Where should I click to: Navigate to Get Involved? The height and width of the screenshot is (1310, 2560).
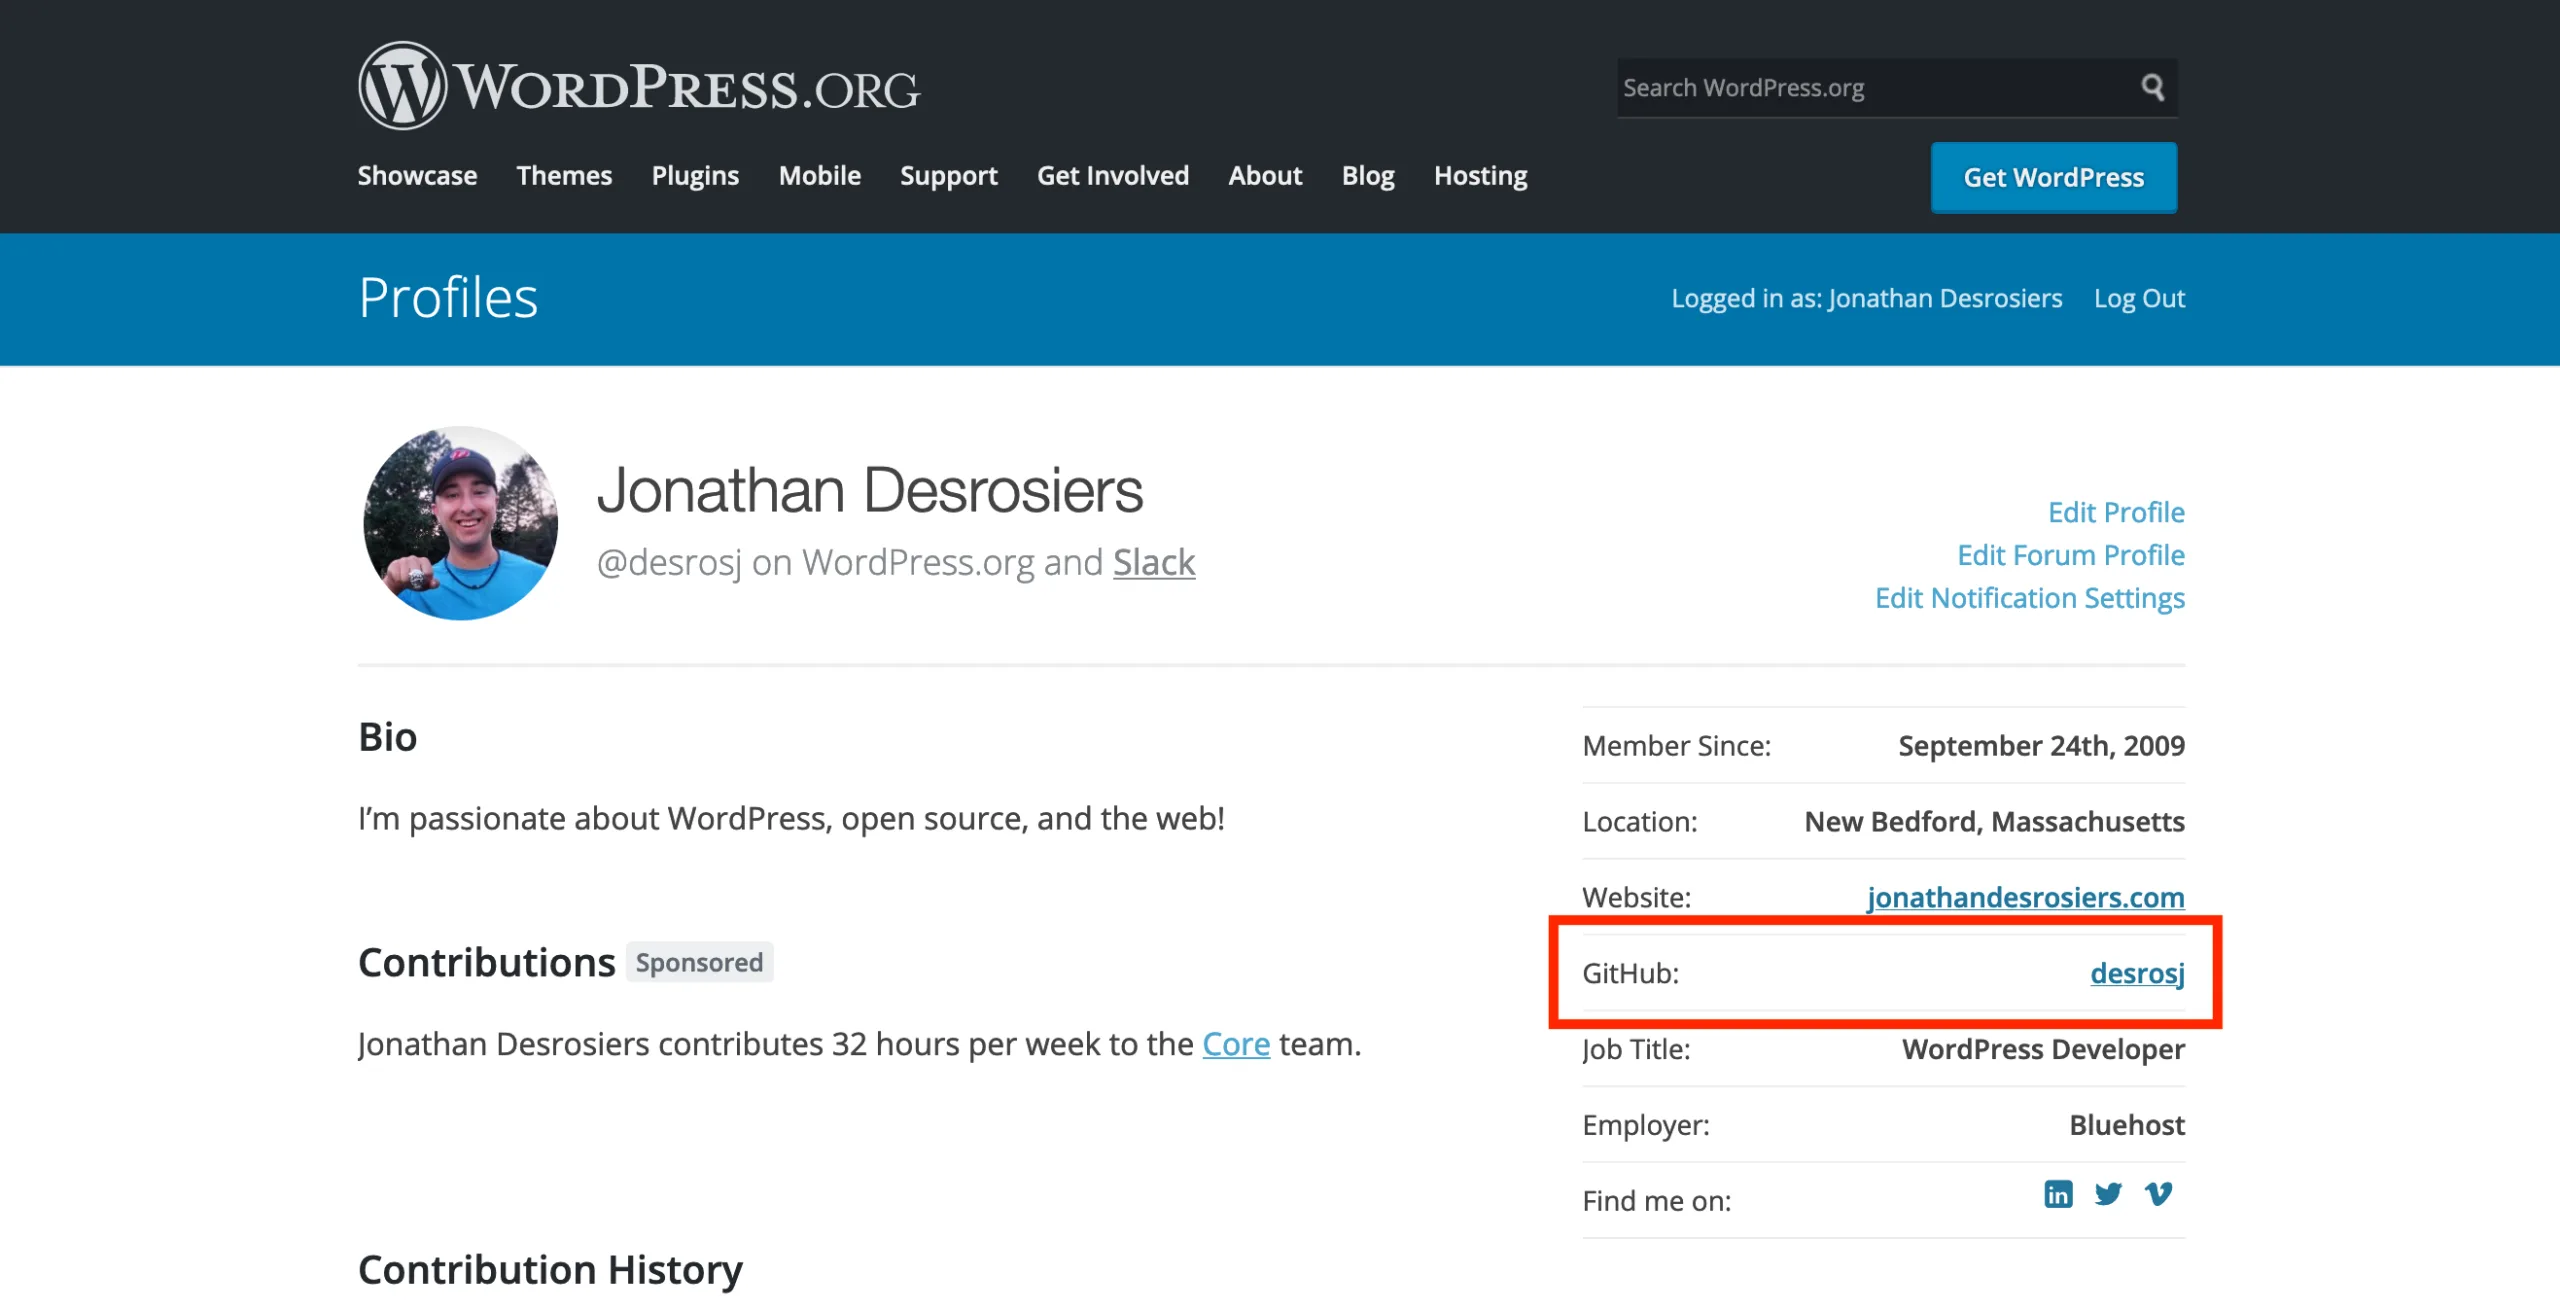click(x=1112, y=176)
